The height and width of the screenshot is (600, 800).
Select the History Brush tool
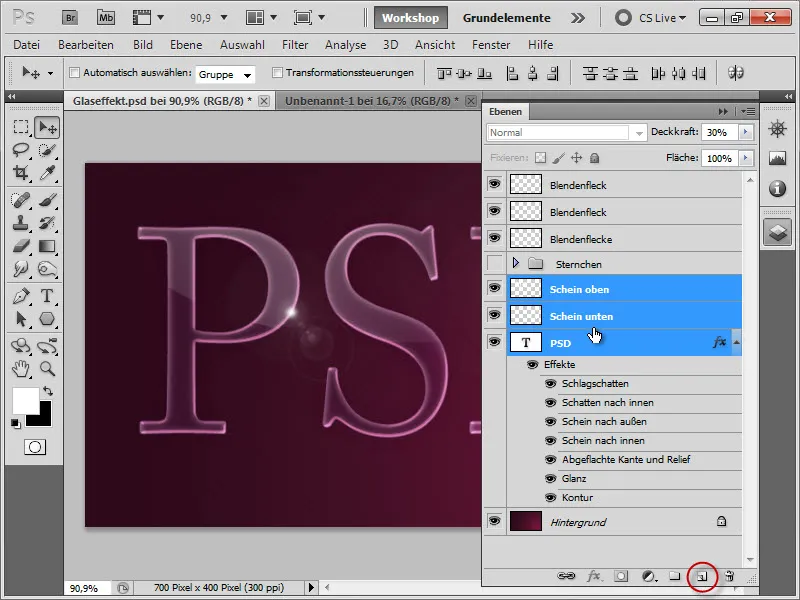47,223
